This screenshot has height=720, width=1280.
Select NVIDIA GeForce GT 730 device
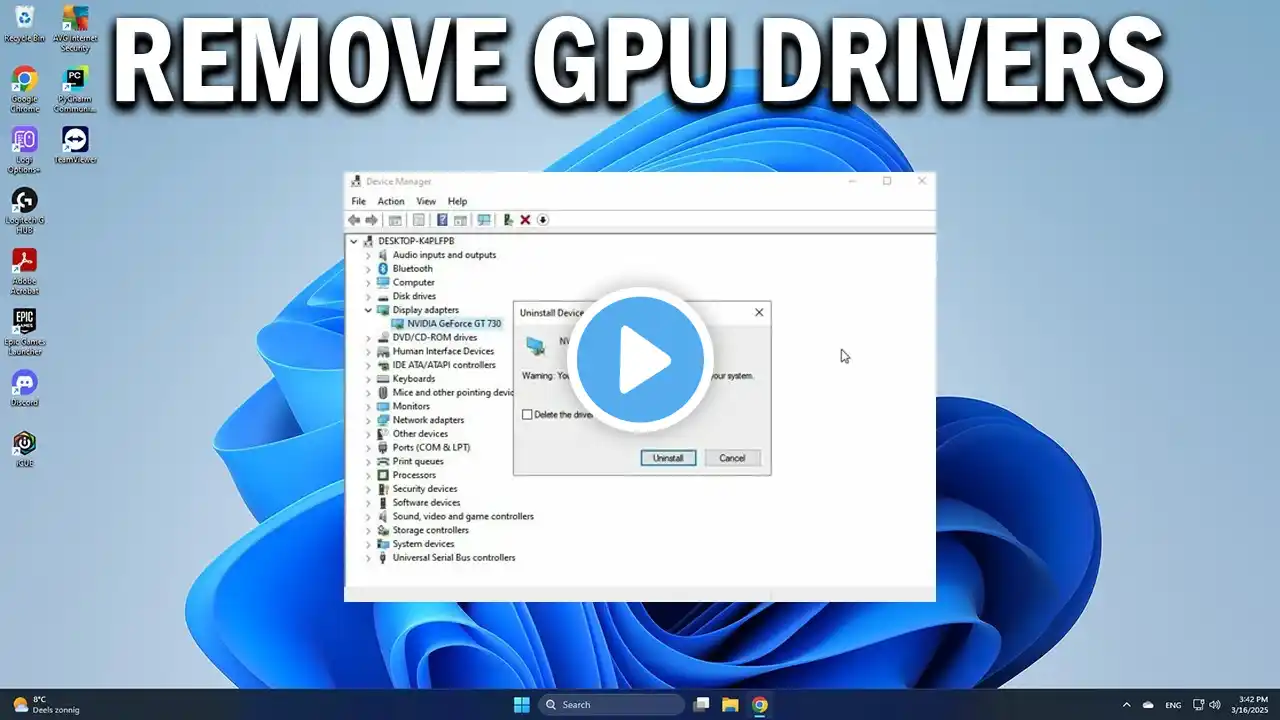point(454,324)
